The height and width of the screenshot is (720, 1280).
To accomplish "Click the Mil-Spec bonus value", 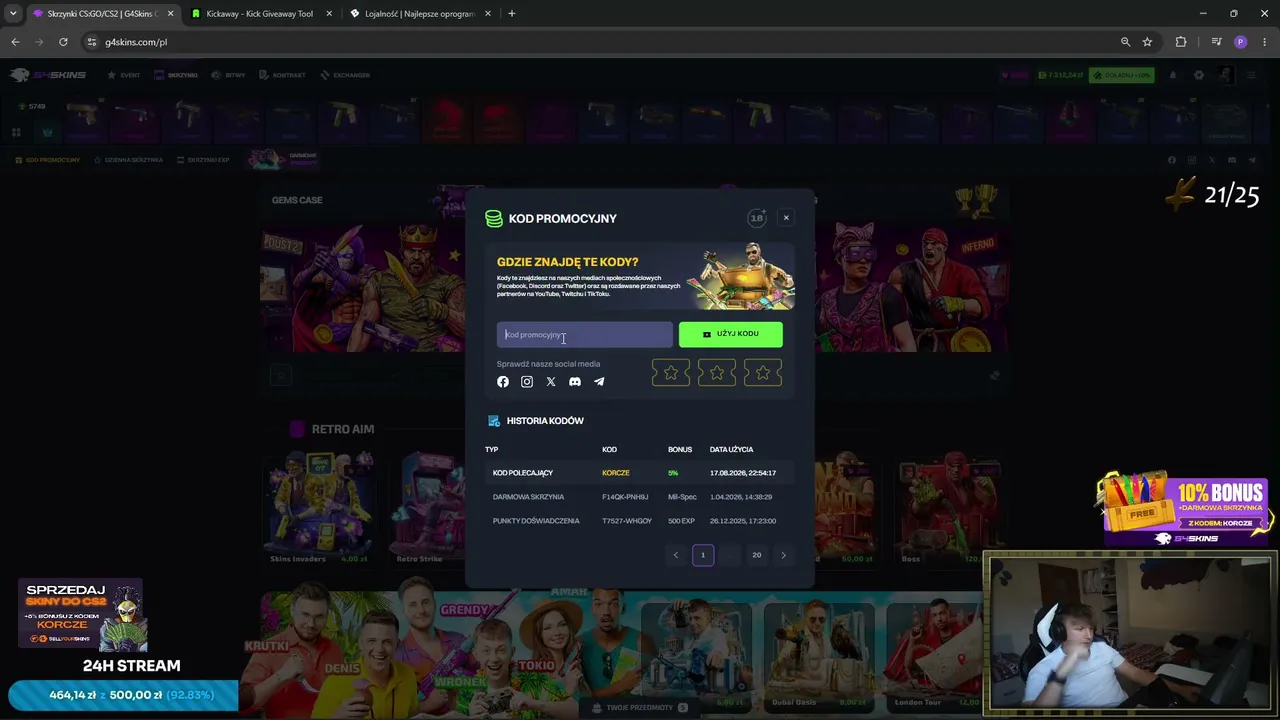I will click(682, 497).
